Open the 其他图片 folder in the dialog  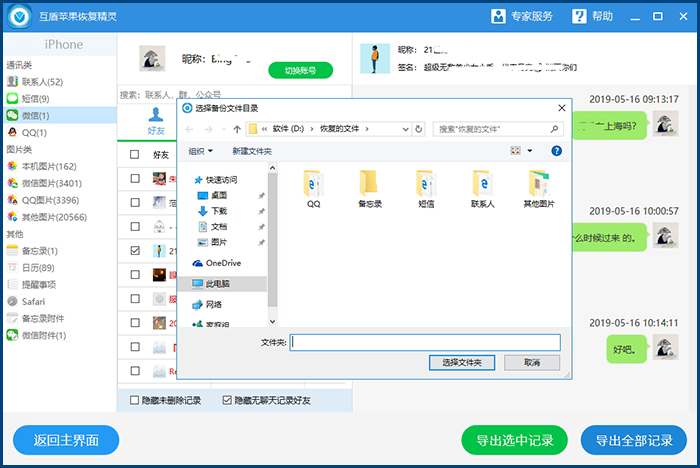click(539, 189)
